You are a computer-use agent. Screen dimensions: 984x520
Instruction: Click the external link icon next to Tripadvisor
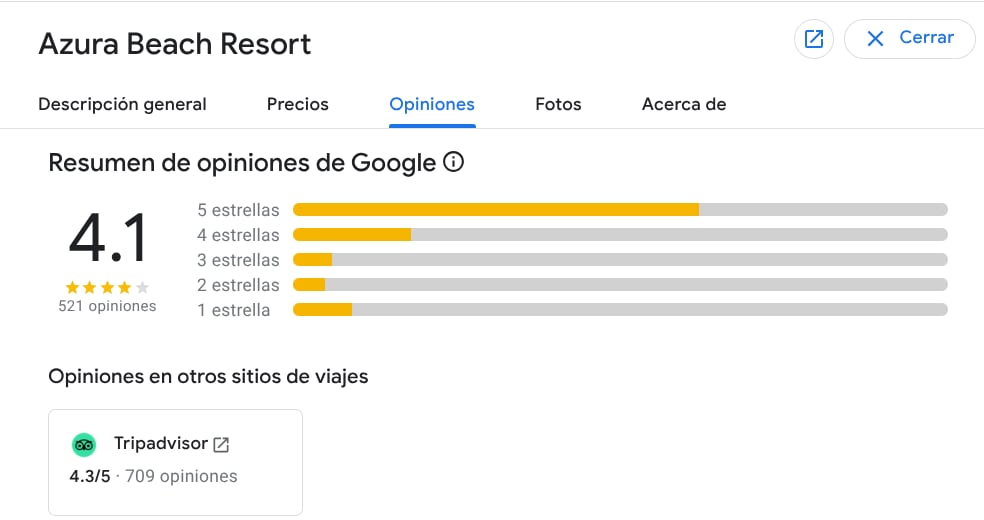tap(221, 445)
